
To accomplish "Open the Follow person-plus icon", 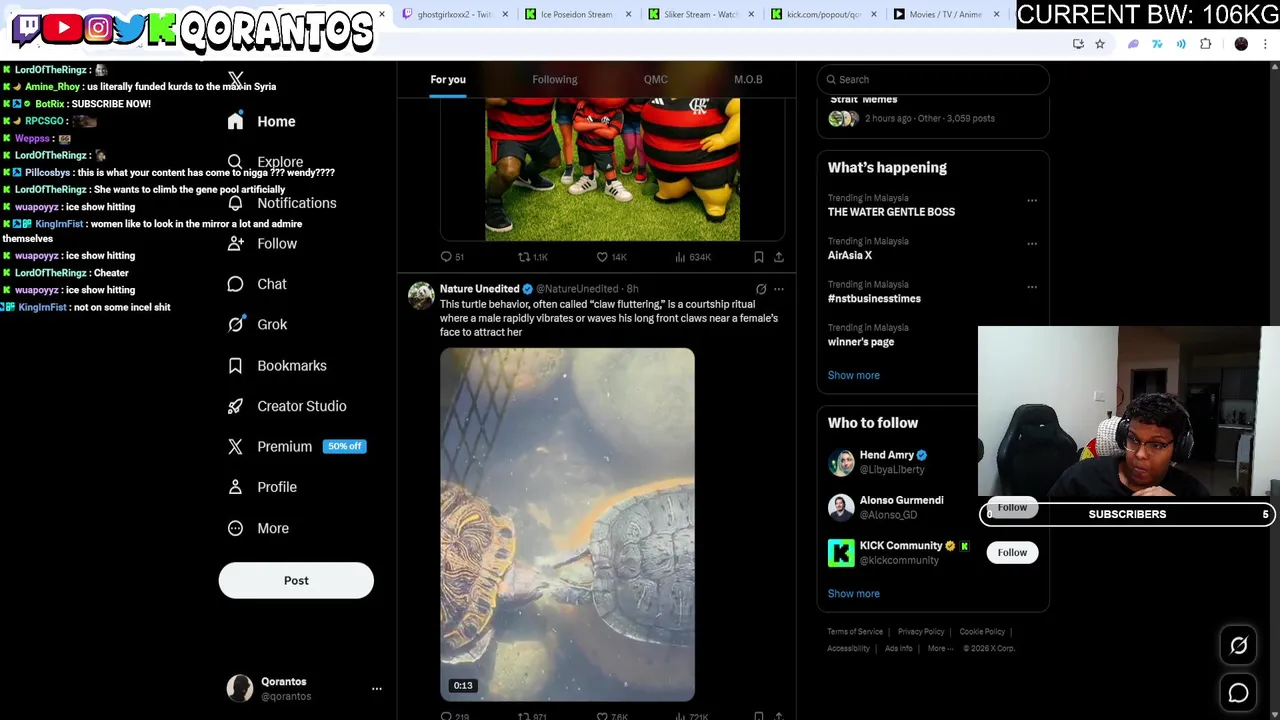I will [x=235, y=243].
